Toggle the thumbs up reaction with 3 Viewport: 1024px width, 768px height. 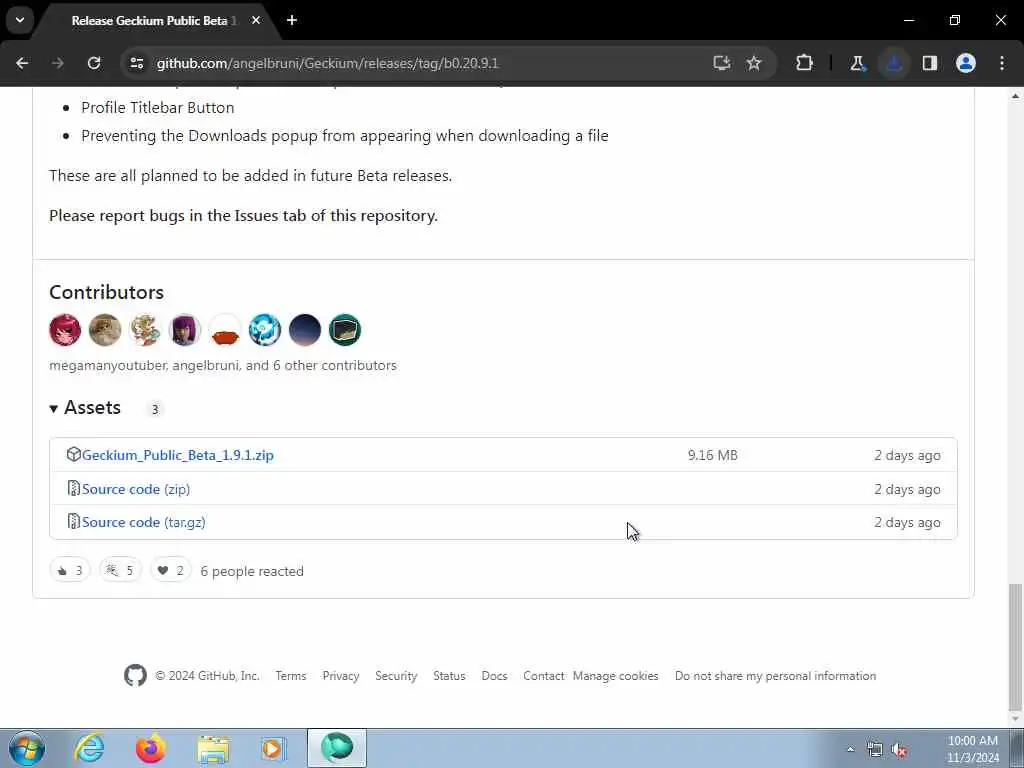point(70,570)
